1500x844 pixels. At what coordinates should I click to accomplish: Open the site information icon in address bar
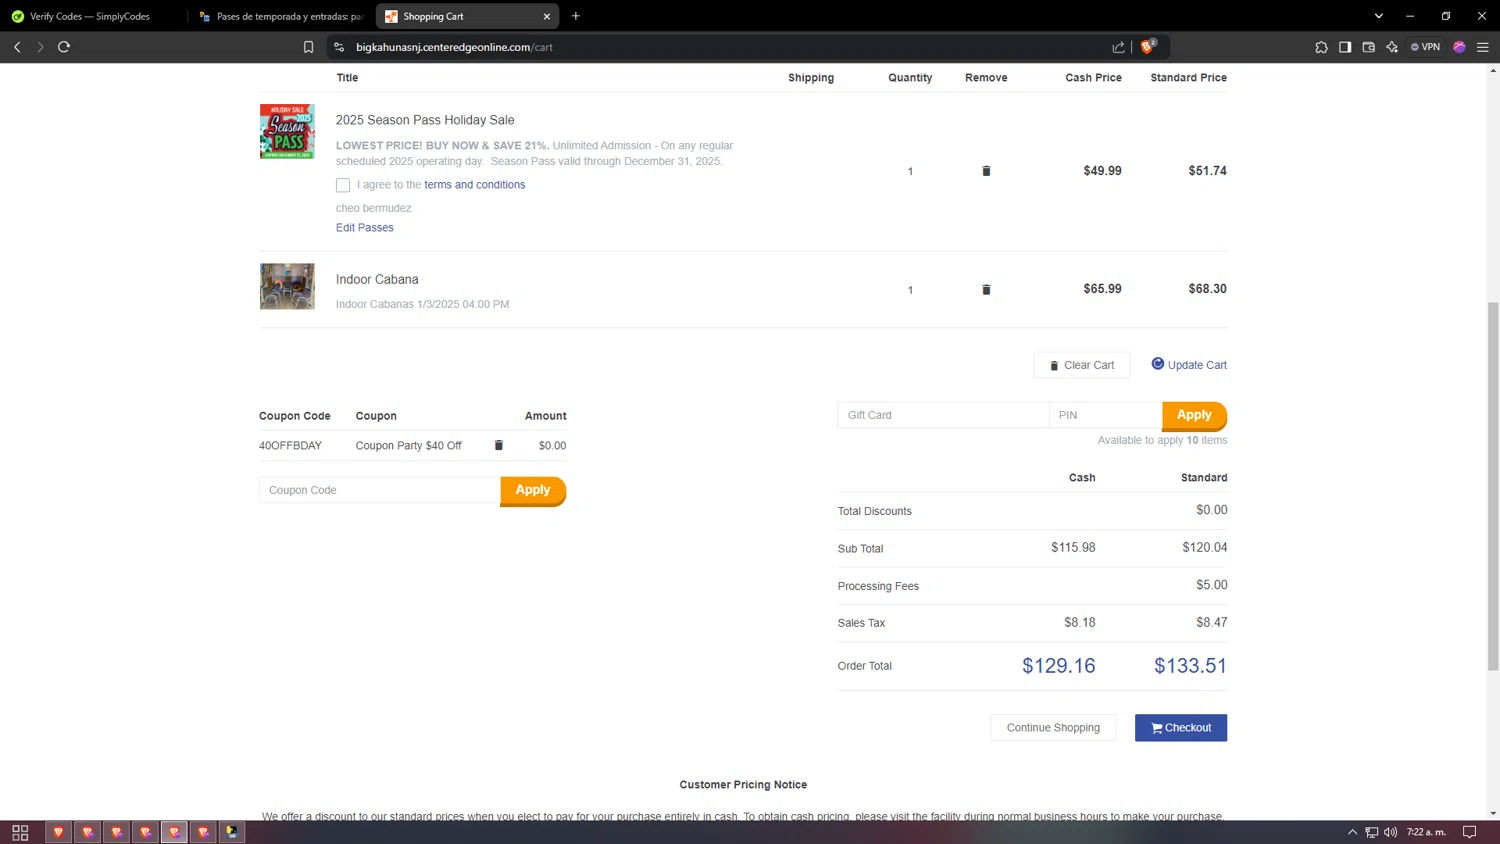(x=339, y=47)
